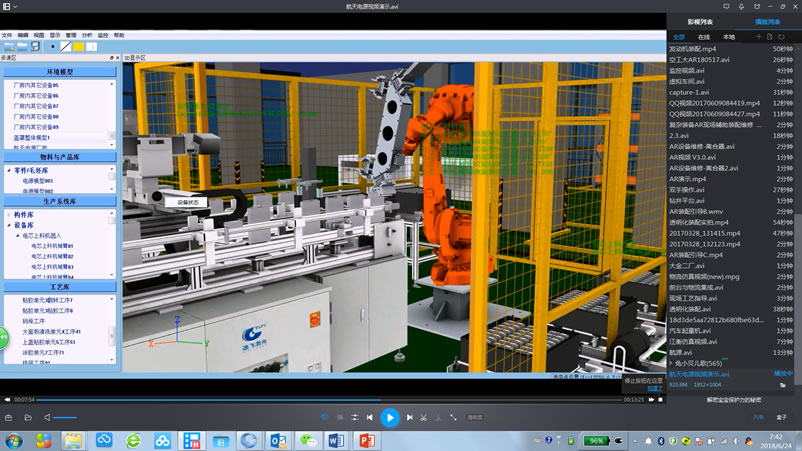Select the 本地 filter tab
The image size is (802, 451).
[x=728, y=37]
